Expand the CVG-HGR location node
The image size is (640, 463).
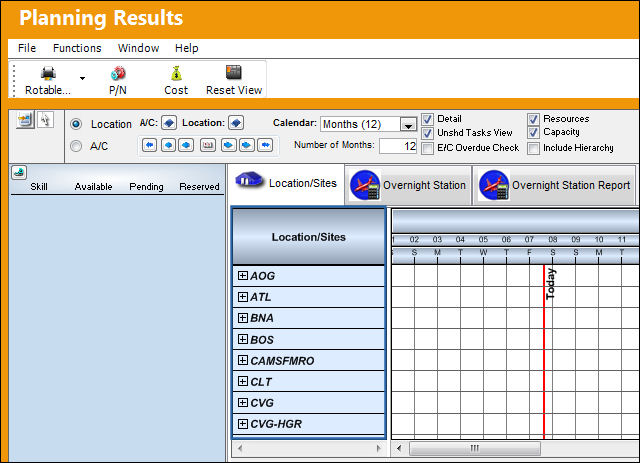tap(243, 424)
